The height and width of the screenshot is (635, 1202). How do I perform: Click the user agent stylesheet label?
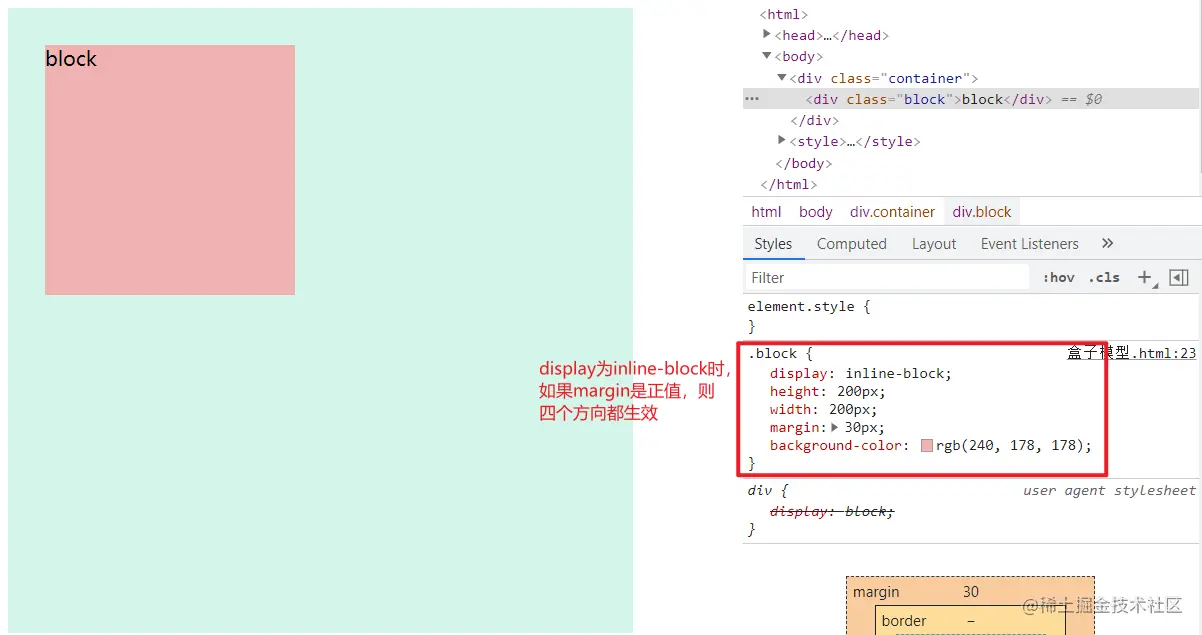point(1109,490)
